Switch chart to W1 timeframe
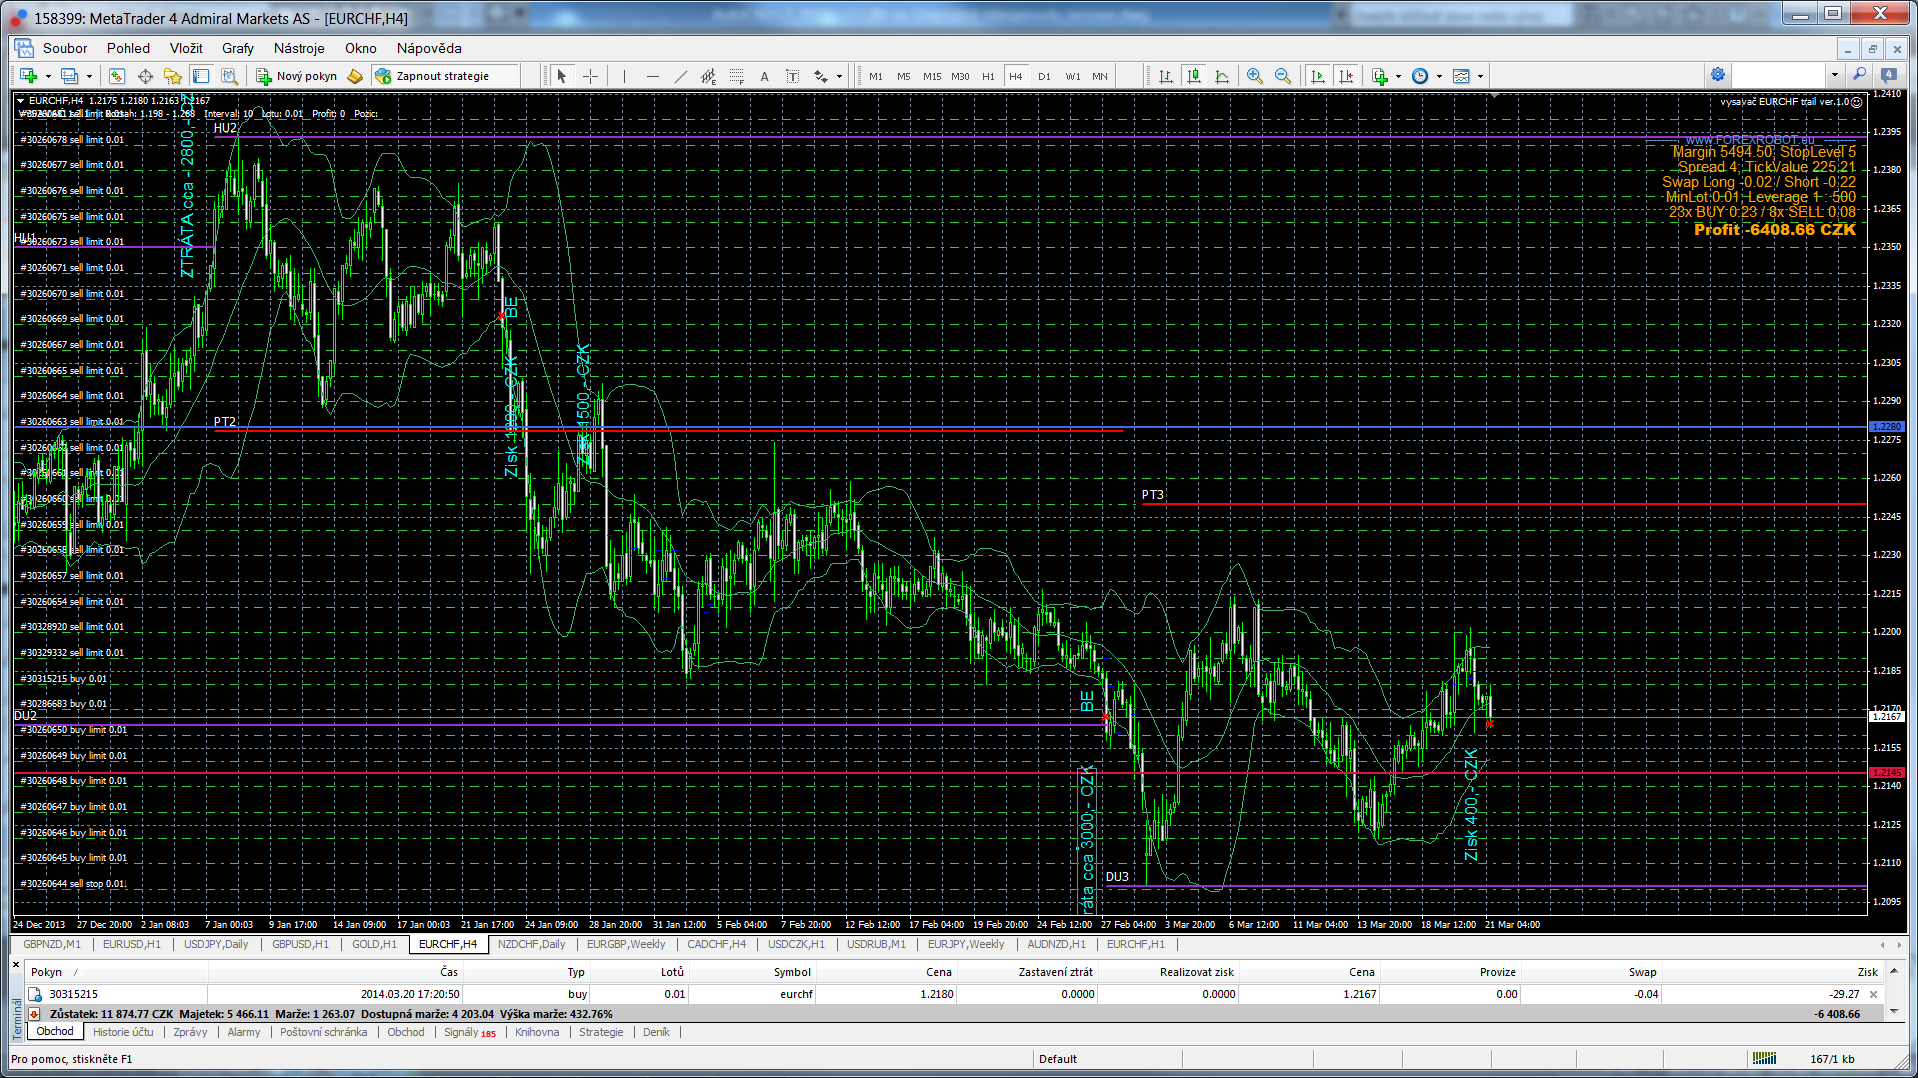Image resolution: width=1918 pixels, height=1078 pixels. pyautogui.click(x=1072, y=76)
